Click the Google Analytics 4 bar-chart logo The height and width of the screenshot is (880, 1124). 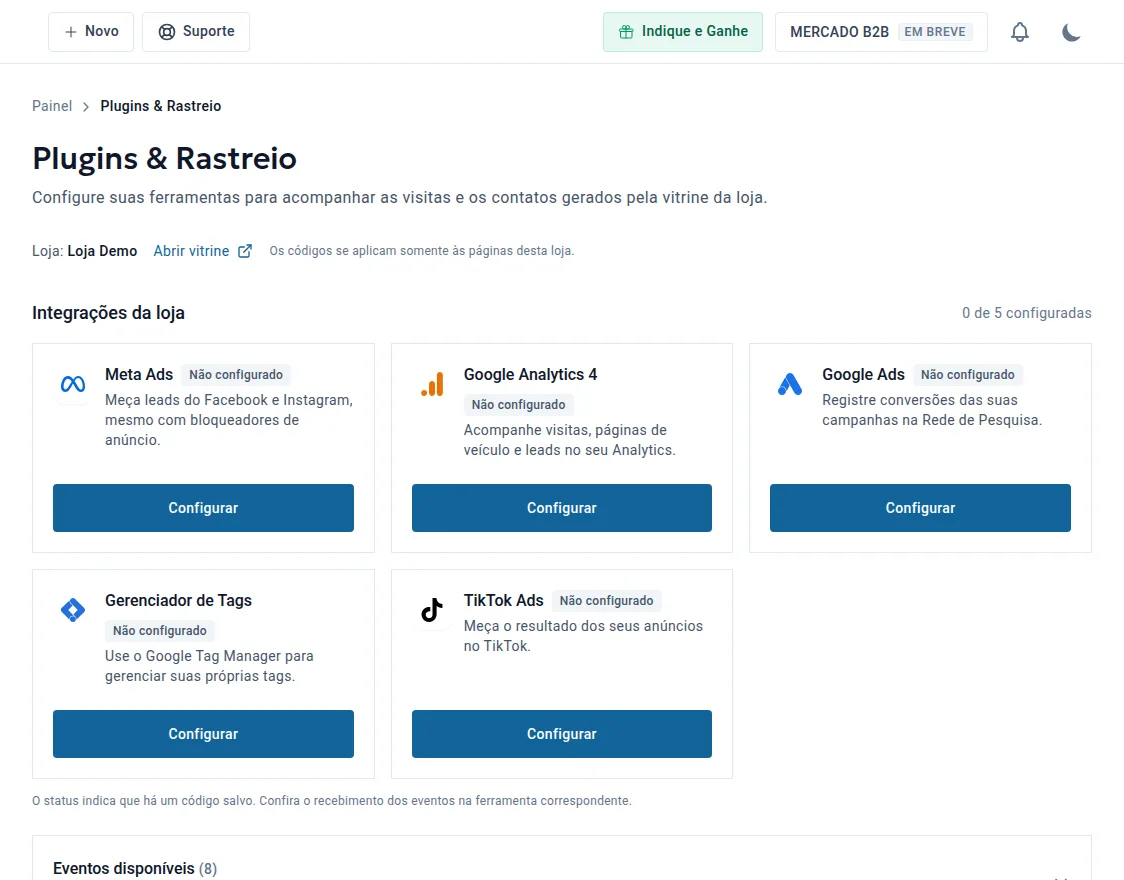[x=432, y=384]
